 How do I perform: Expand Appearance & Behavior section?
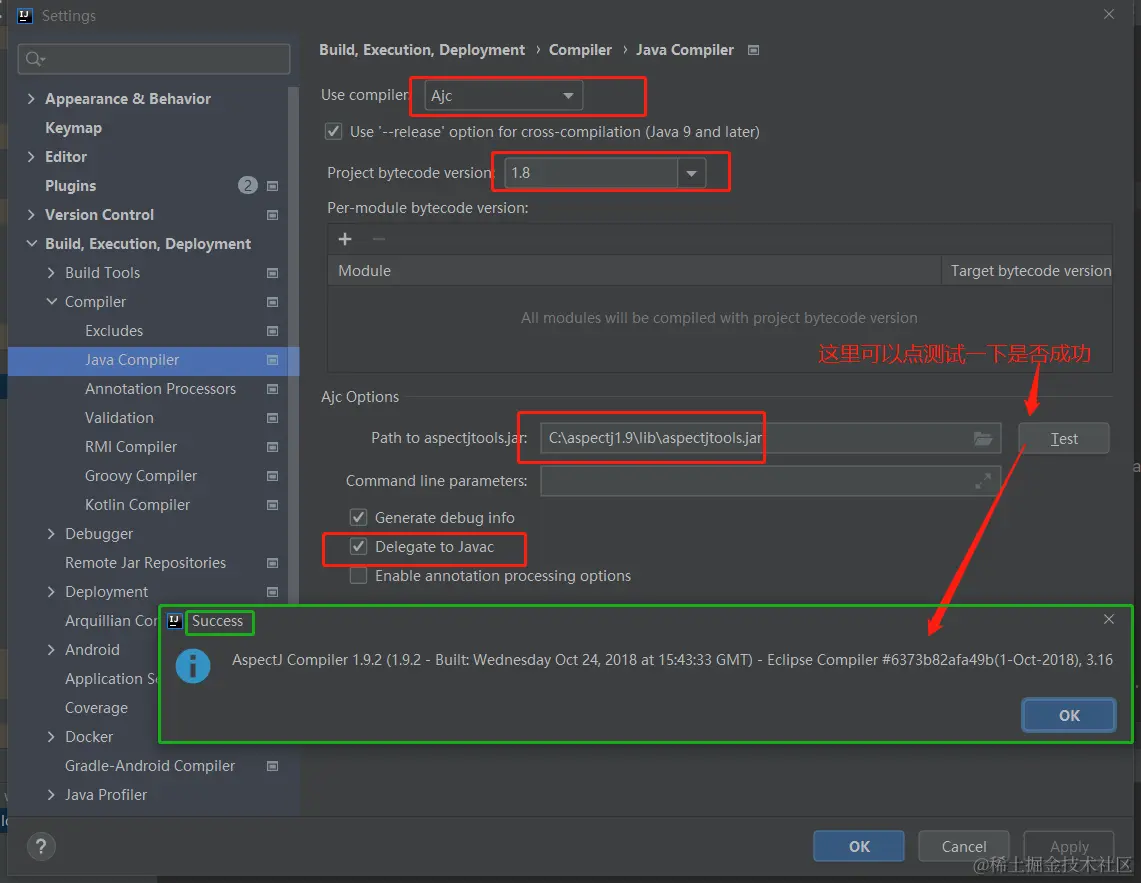click(31, 98)
